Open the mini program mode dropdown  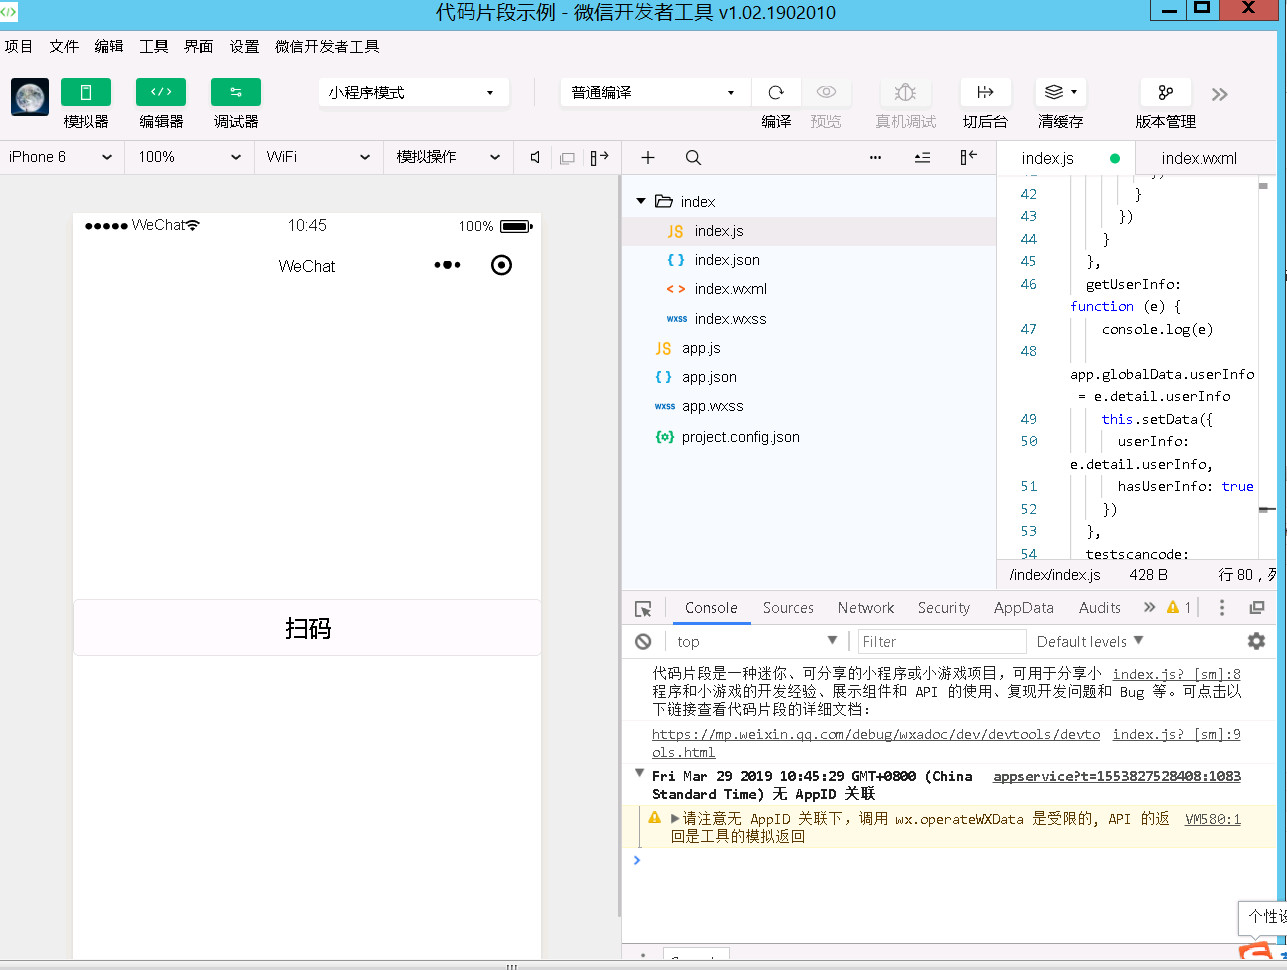414,92
